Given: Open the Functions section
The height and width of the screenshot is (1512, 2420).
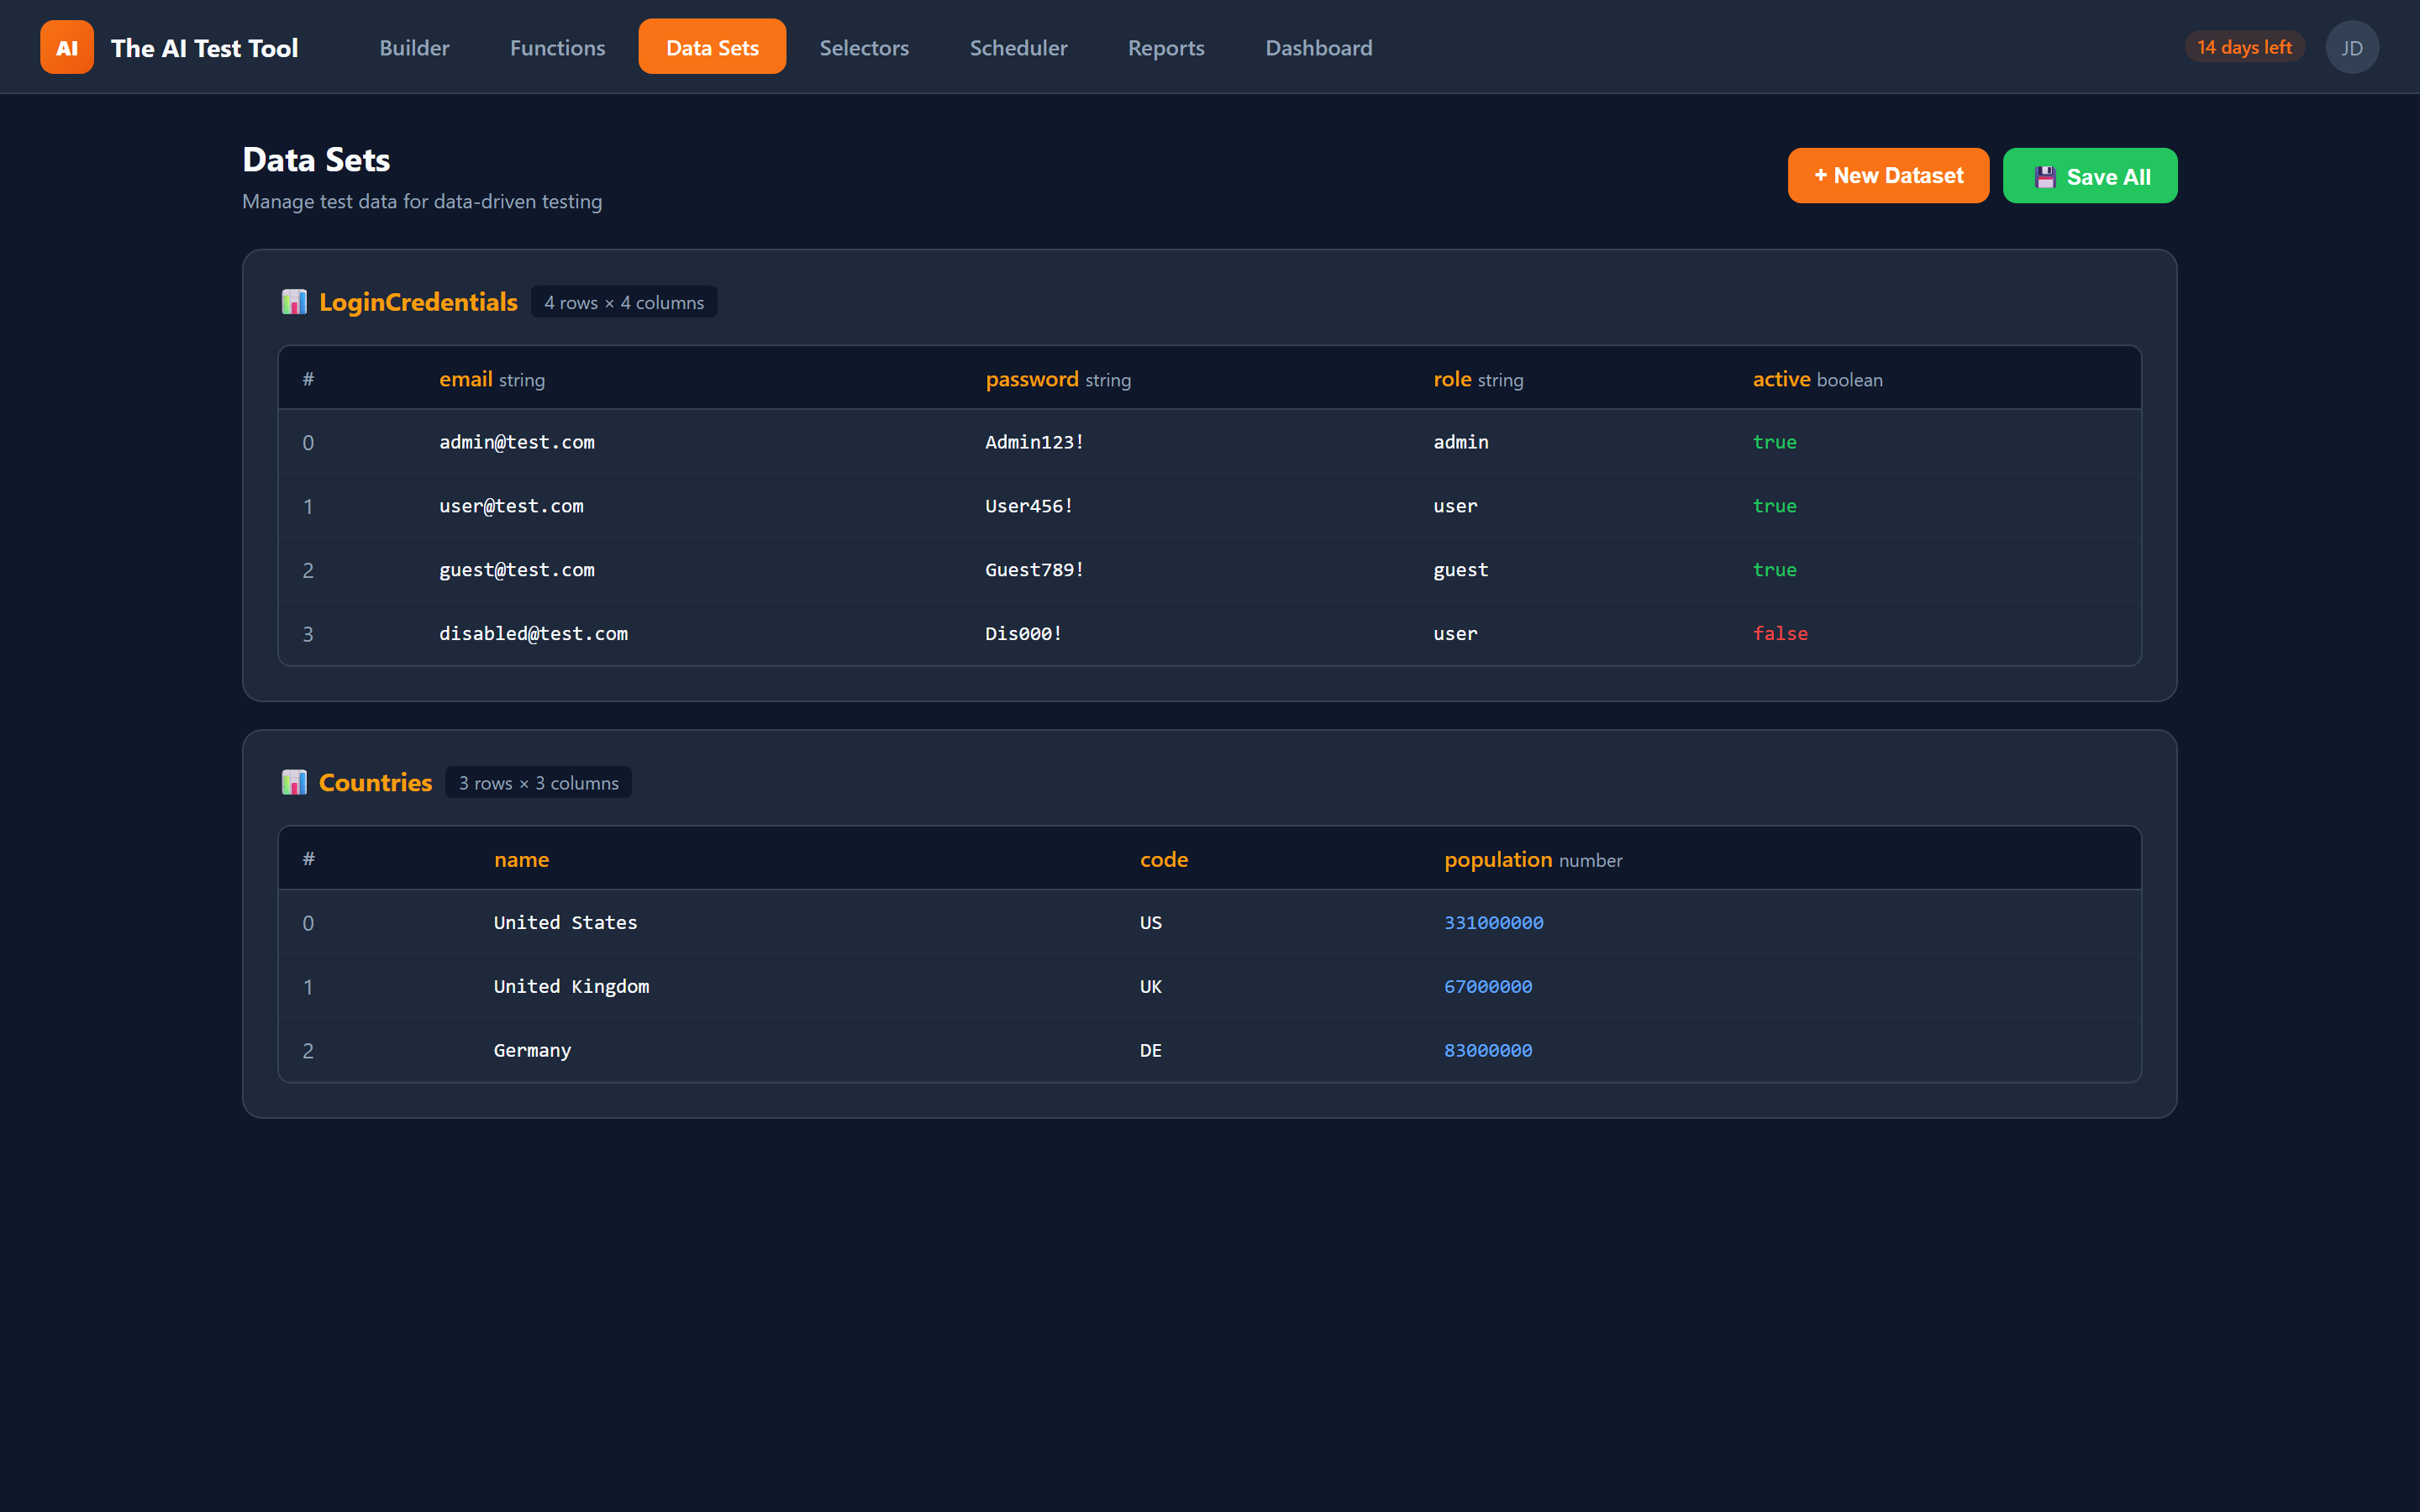Looking at the screenshot, I should click(557, 47).
